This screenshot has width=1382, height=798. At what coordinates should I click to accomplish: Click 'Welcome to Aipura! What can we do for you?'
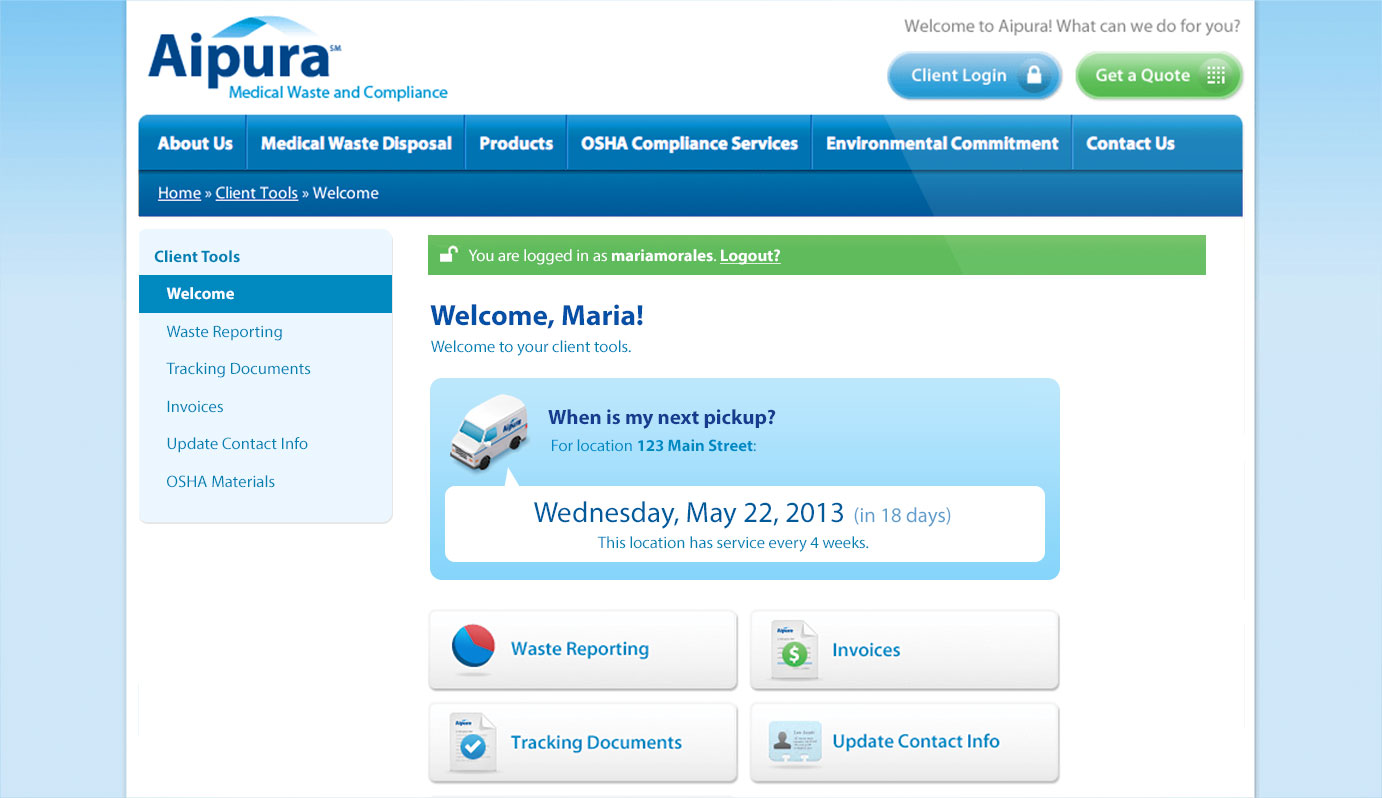coord(1072,27)
